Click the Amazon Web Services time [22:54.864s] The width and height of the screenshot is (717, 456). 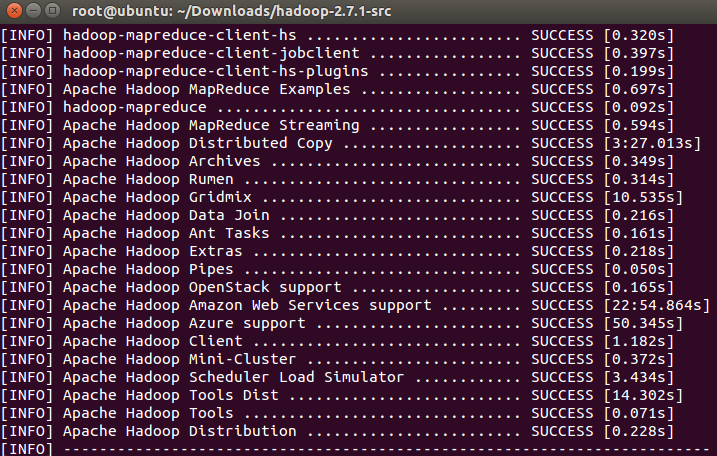(656, 305)
